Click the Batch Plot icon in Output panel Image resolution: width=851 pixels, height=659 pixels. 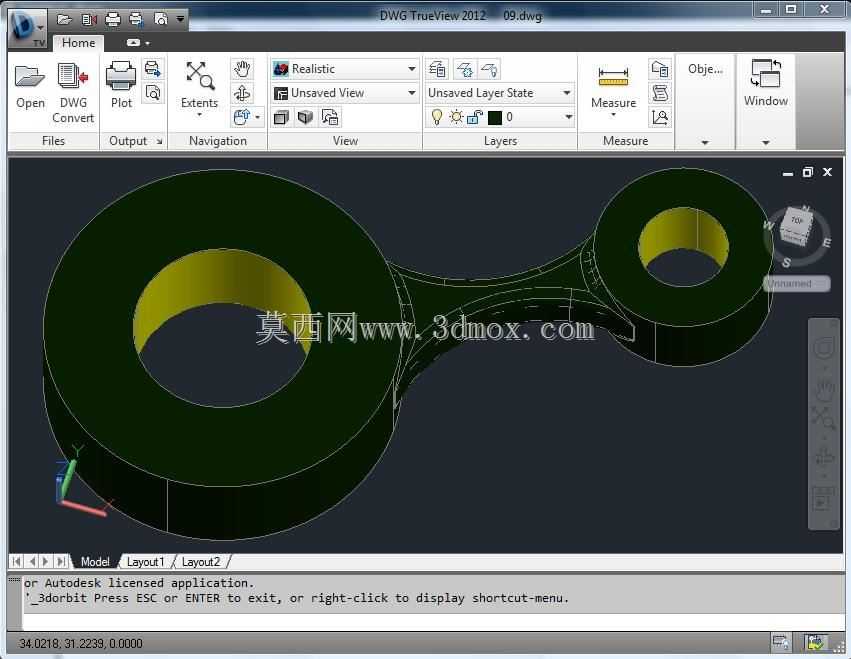[153, 69]
